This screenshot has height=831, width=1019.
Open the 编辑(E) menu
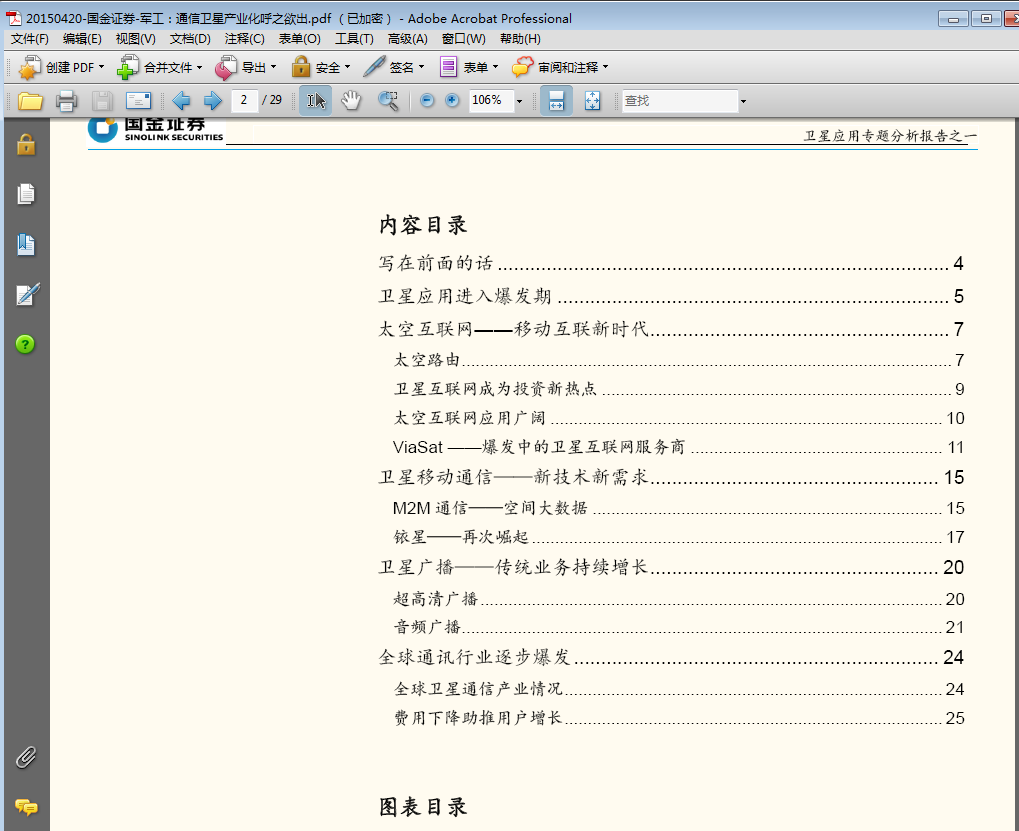point(82,39)
